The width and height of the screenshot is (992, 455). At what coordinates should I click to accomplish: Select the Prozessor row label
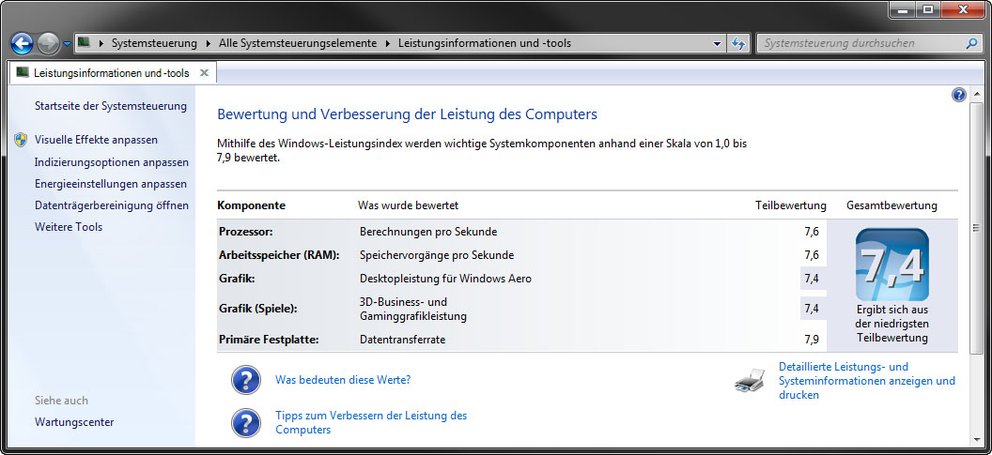pos(245,232)
